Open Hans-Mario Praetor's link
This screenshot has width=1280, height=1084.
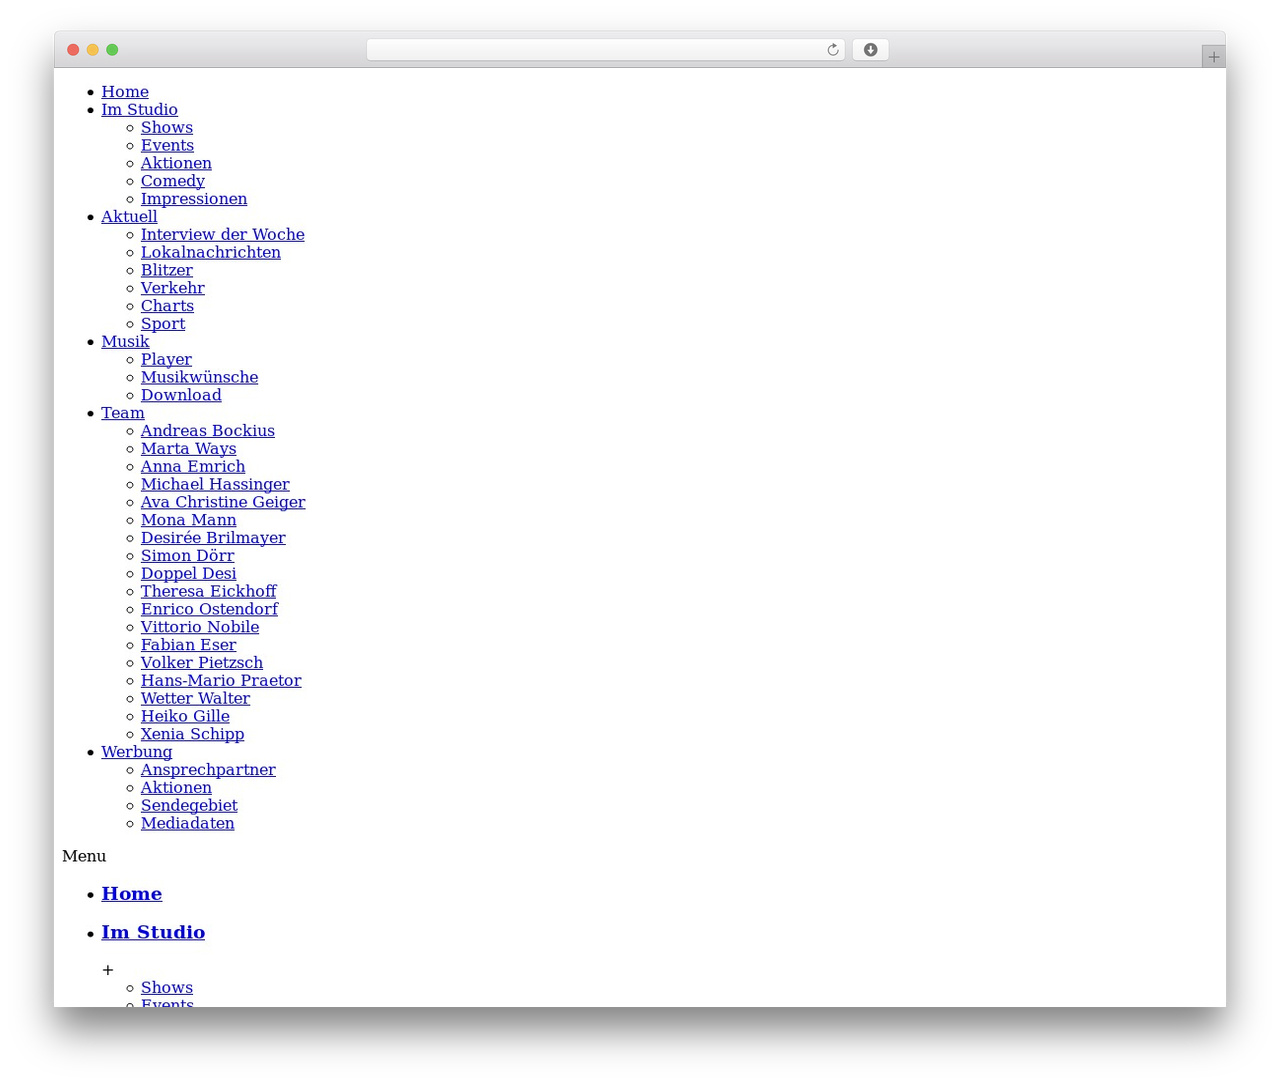pyautogui.click(x=221, y=681)
